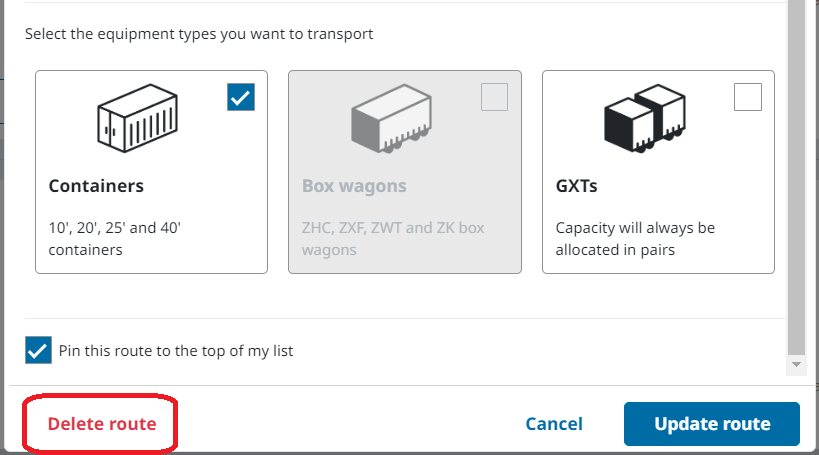The width and height of the screenshot is (819, 455).
Task: Click the 'Select the equipment types' instruction
Action: tap(199, 34)
